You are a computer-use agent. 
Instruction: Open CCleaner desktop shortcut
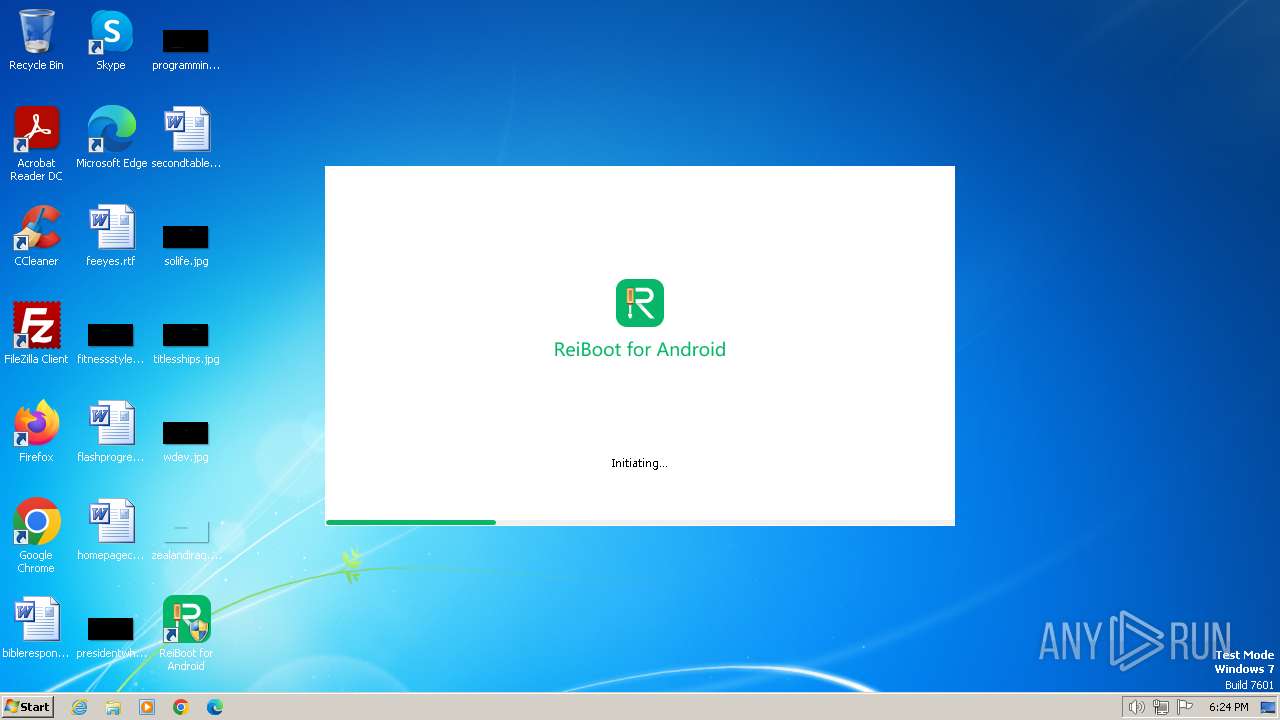tap(36, 236)
